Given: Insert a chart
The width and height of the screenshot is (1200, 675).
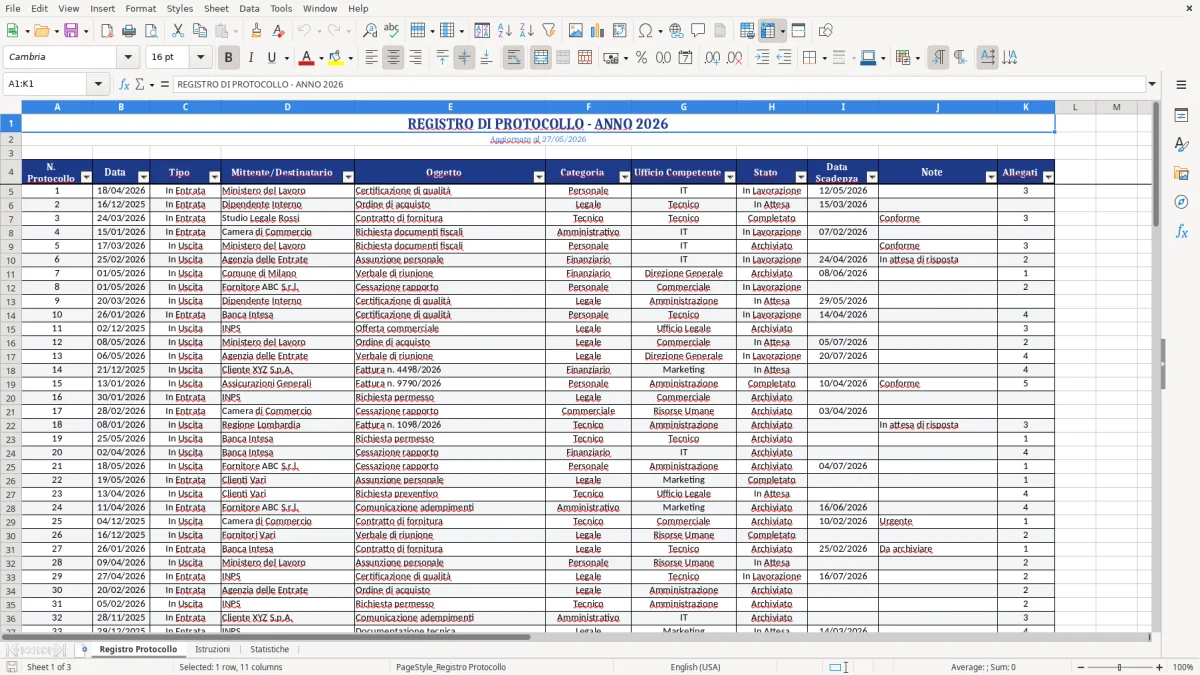Looking at the screenshot, I should 598,31.
